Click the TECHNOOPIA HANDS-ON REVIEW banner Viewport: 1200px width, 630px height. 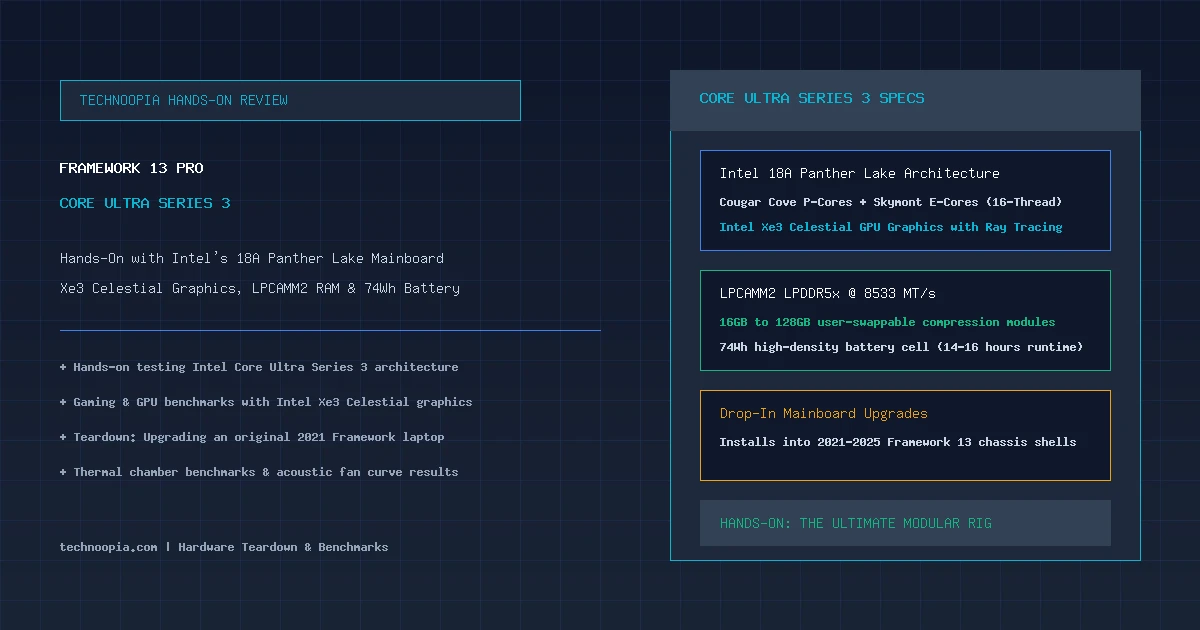[x=290, y=100]
